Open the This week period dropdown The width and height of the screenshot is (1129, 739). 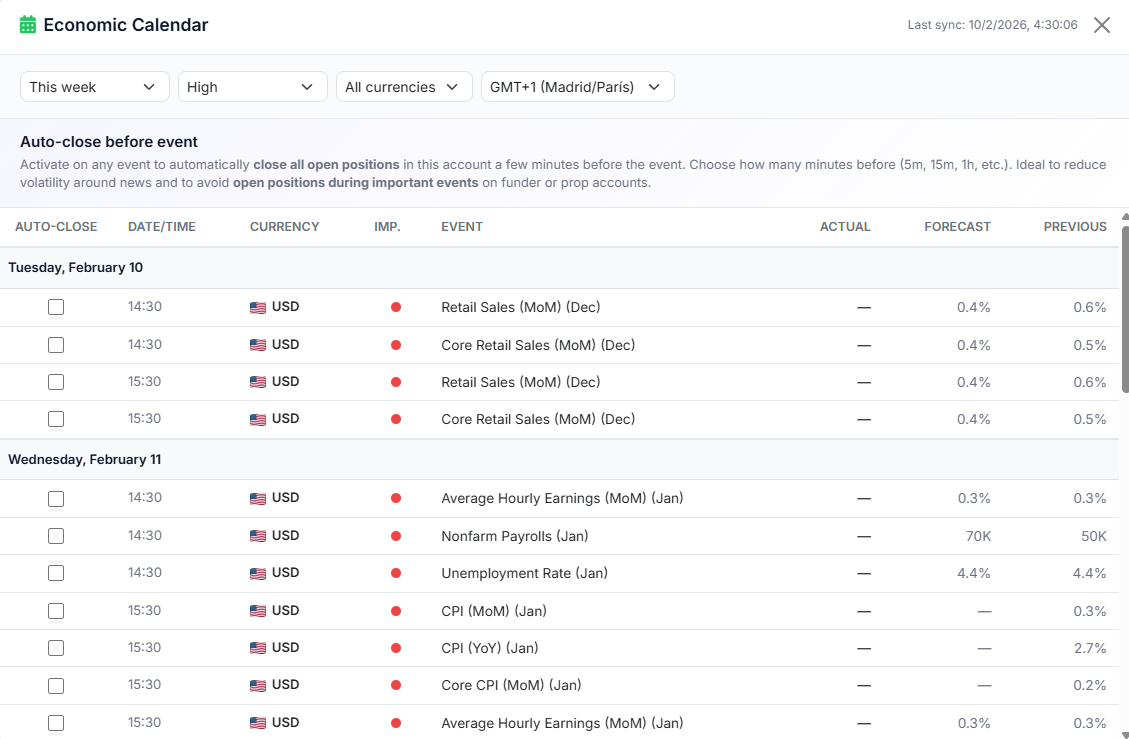pyautogui.click(x=94, y=86)
